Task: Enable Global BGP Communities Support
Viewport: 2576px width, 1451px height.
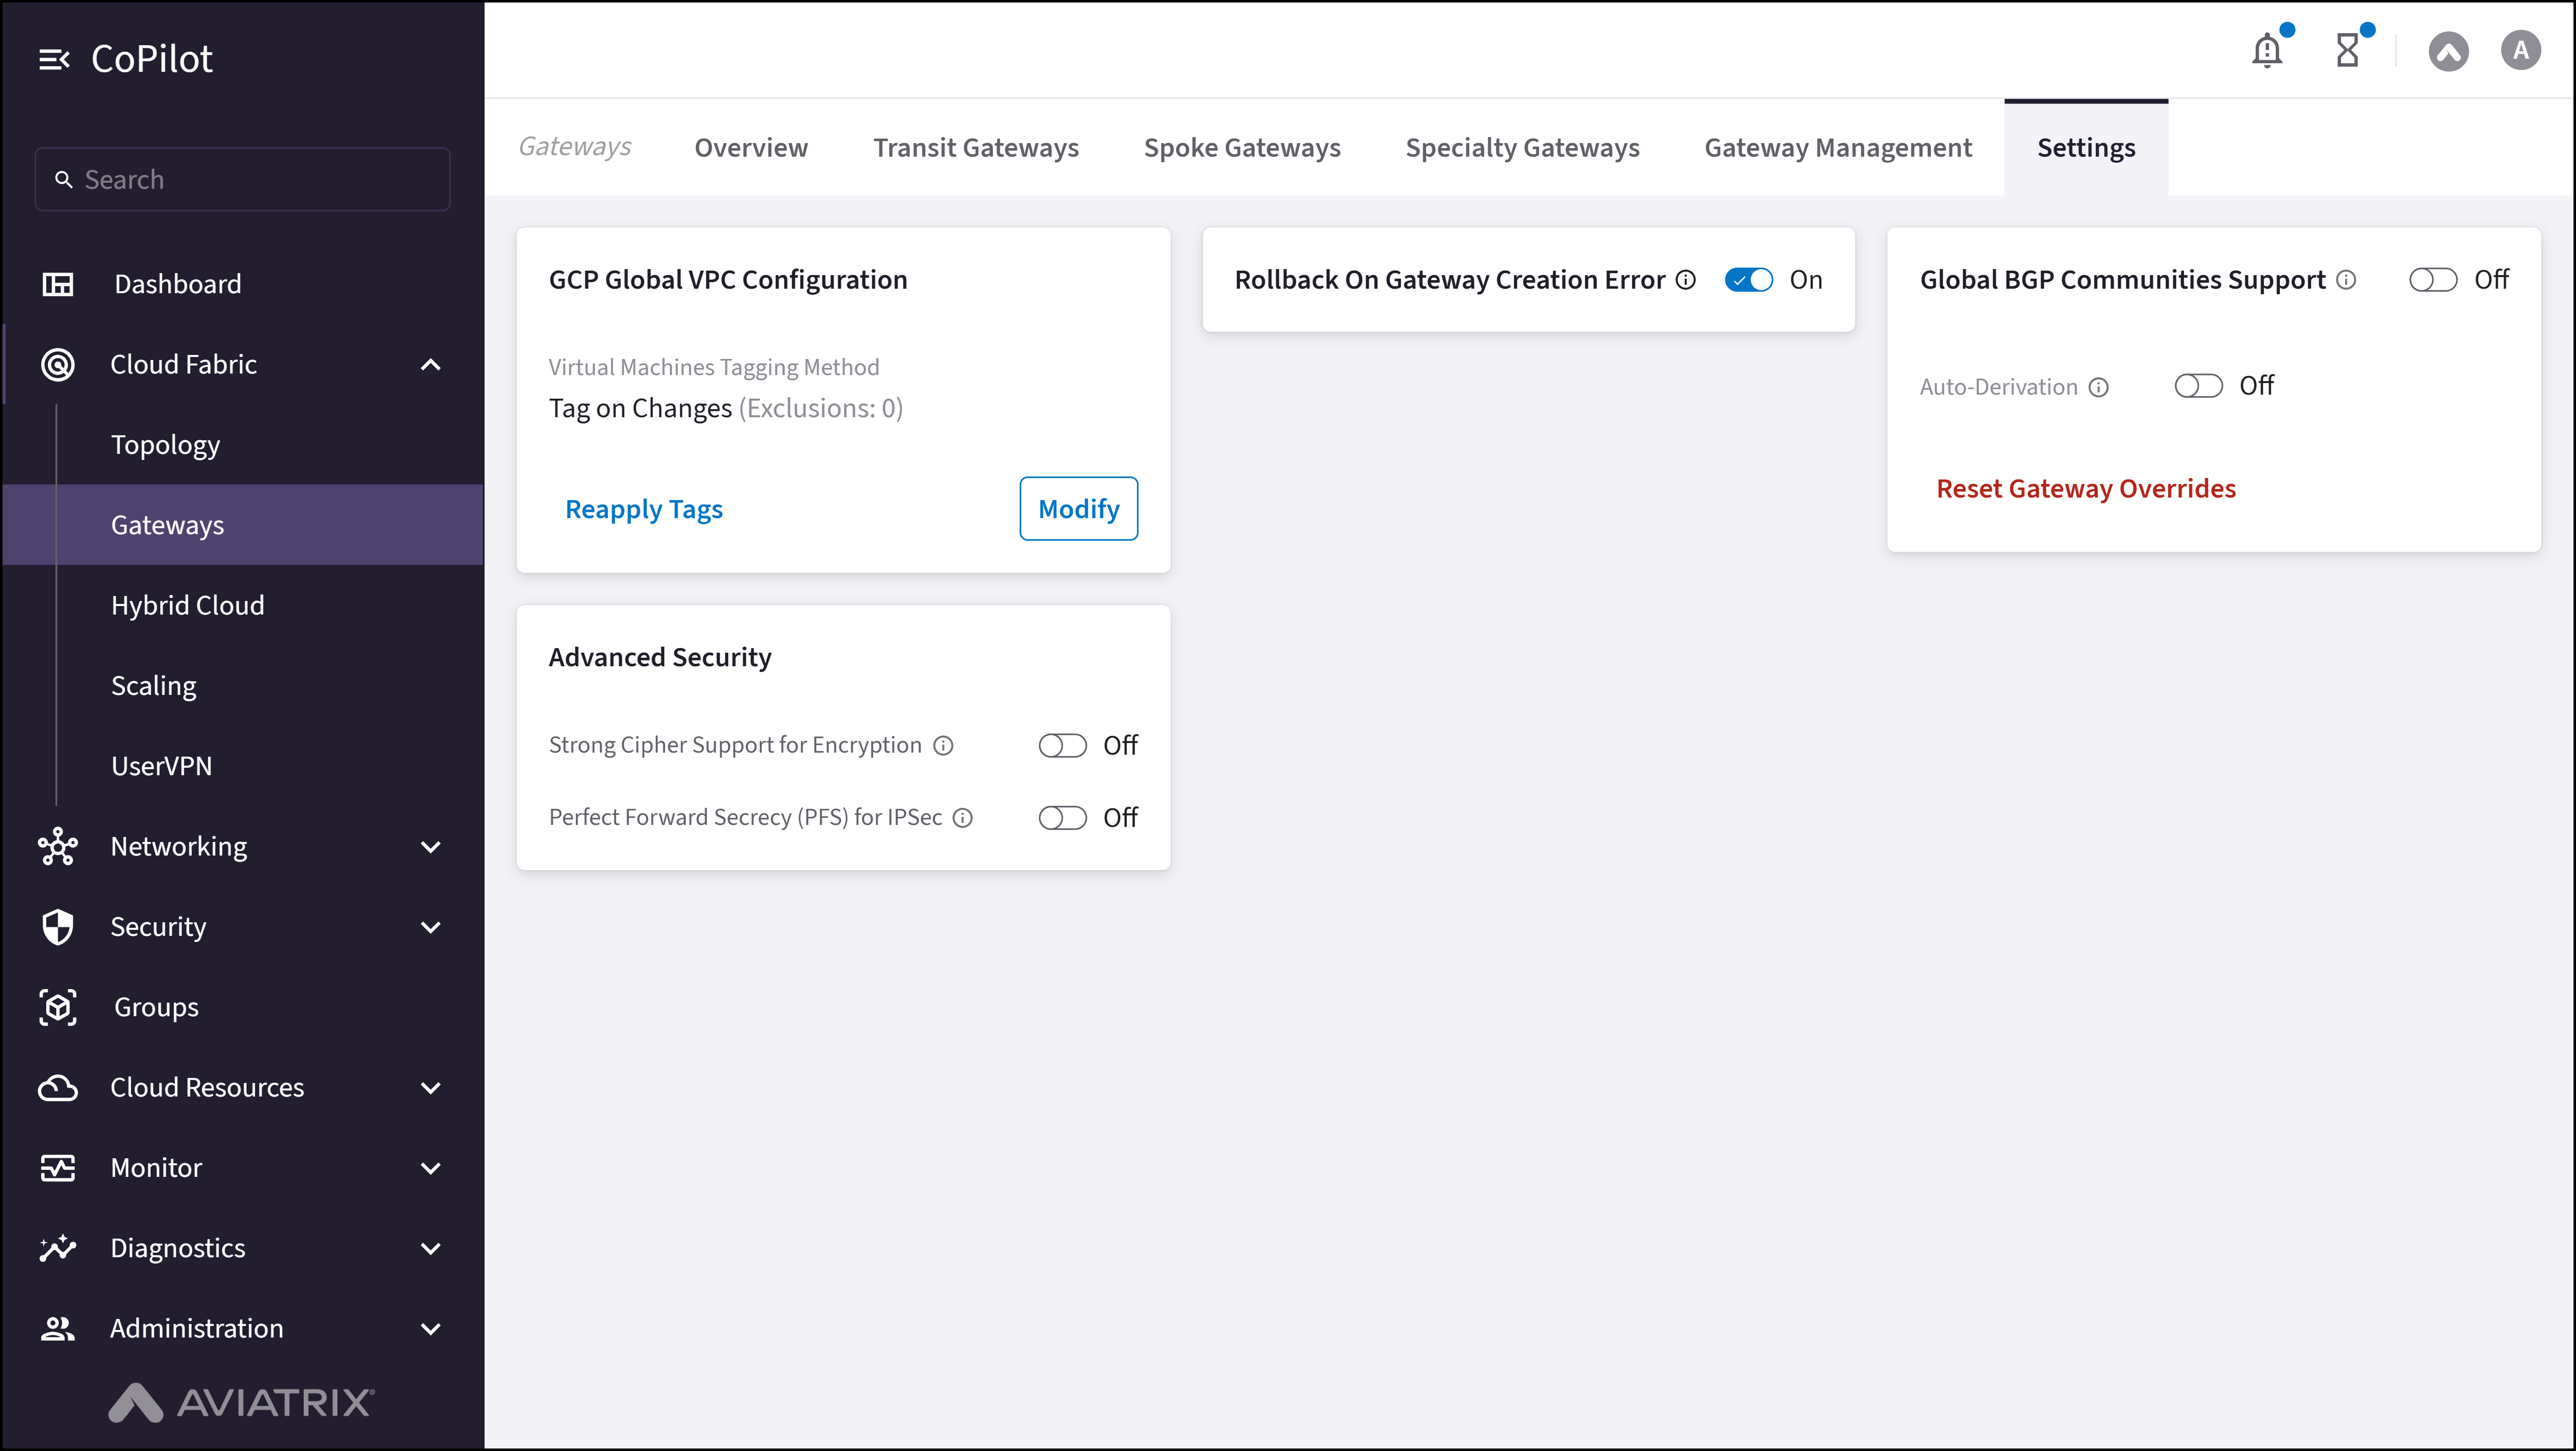Action: click(2433, 280)
